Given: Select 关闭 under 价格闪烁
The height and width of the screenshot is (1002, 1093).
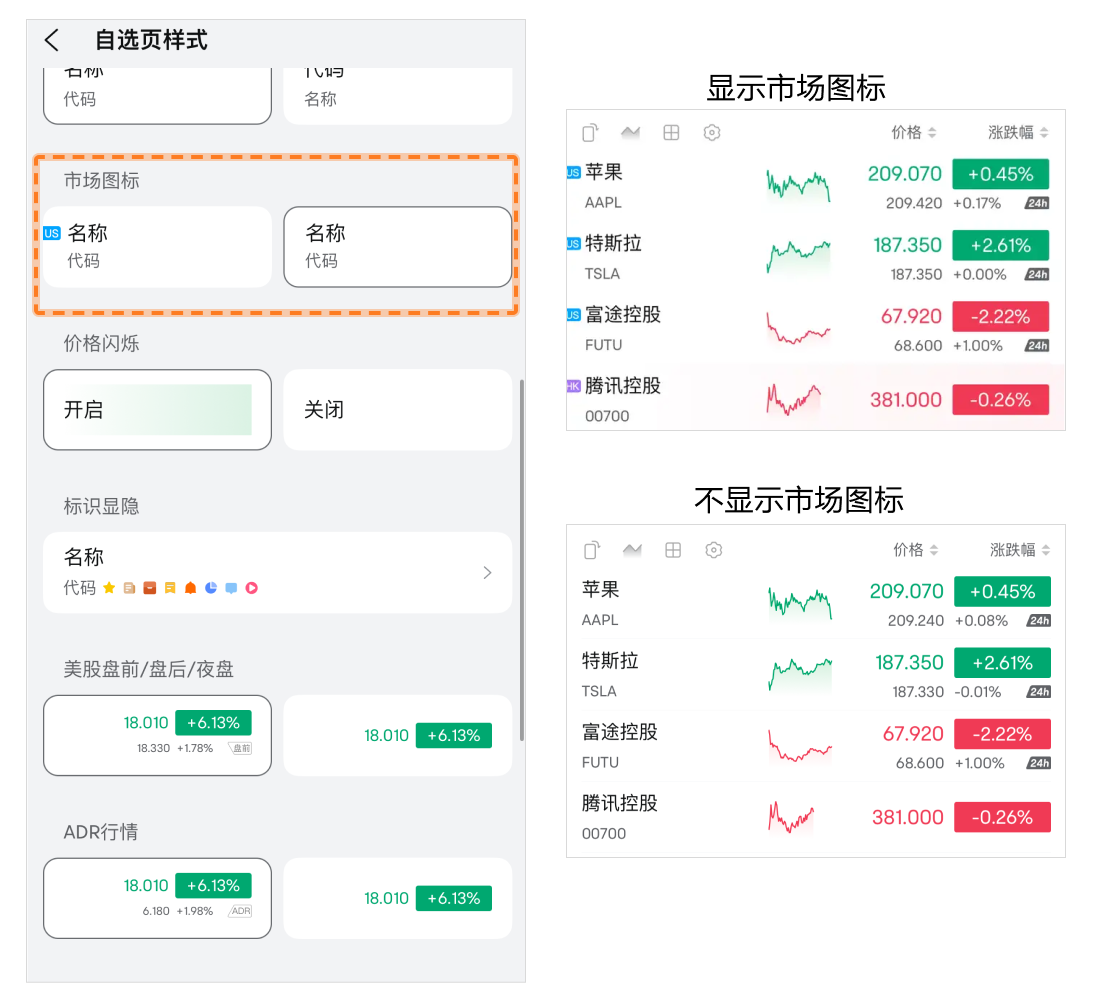Looking at the screenshot, I should point(397,410).
